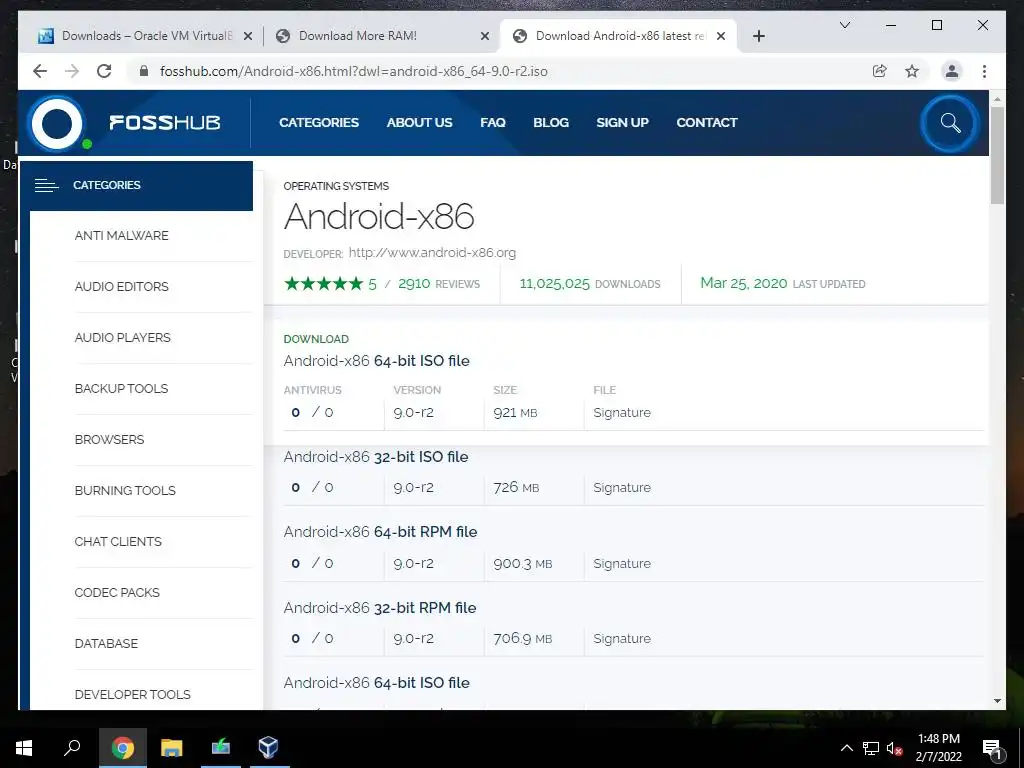Bookmark this page with the star icon

[x=912, y=71]
